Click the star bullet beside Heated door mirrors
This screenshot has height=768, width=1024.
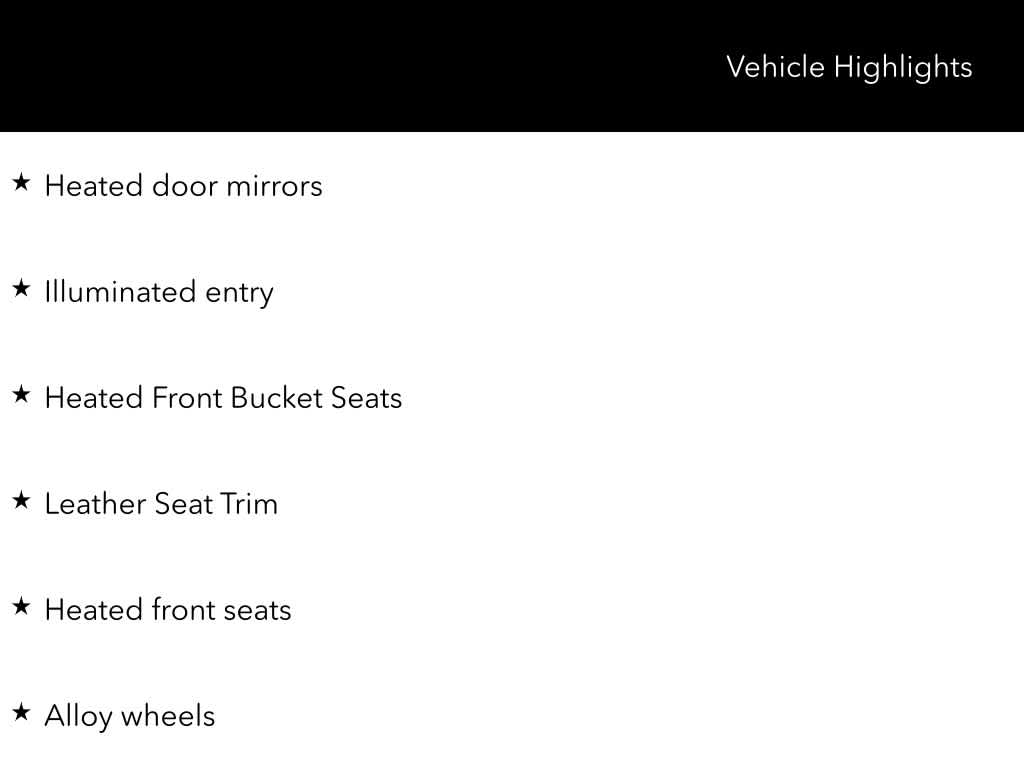[21, 183]
